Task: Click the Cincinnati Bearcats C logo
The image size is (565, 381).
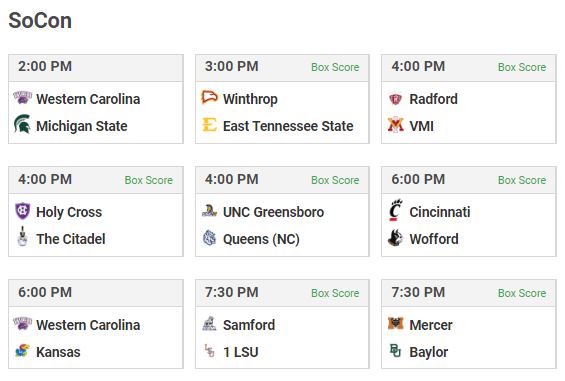Action: (x=396, y=210)
